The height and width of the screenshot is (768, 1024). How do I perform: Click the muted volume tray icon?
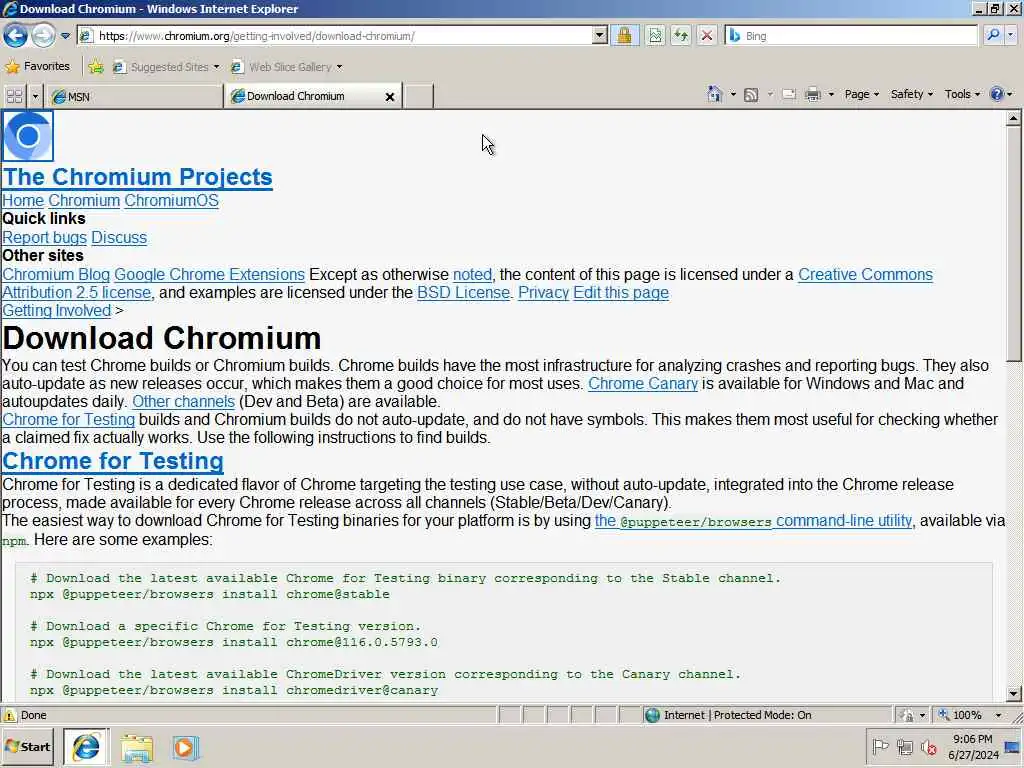(x=929, y=747)
